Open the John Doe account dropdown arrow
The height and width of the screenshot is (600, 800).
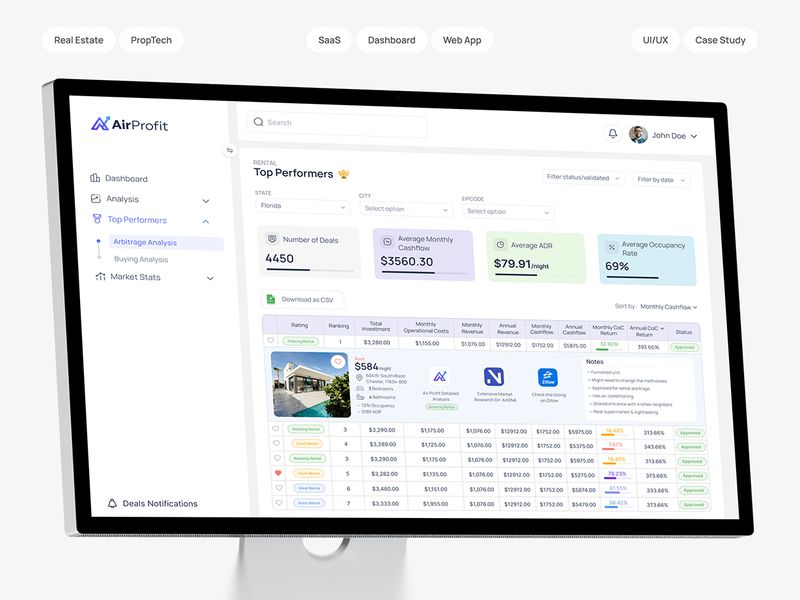tap(694, 136)
